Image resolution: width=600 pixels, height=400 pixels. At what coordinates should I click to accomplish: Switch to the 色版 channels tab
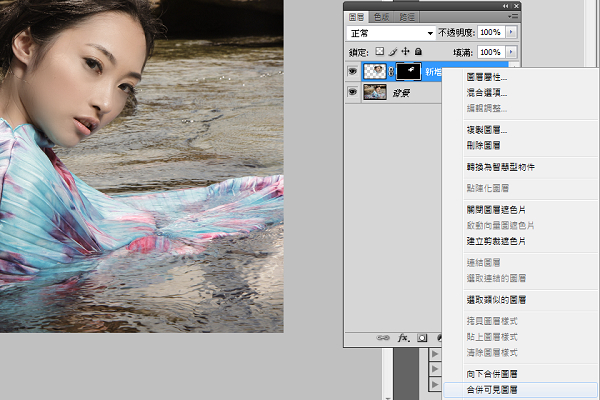(x=381, y=17)
